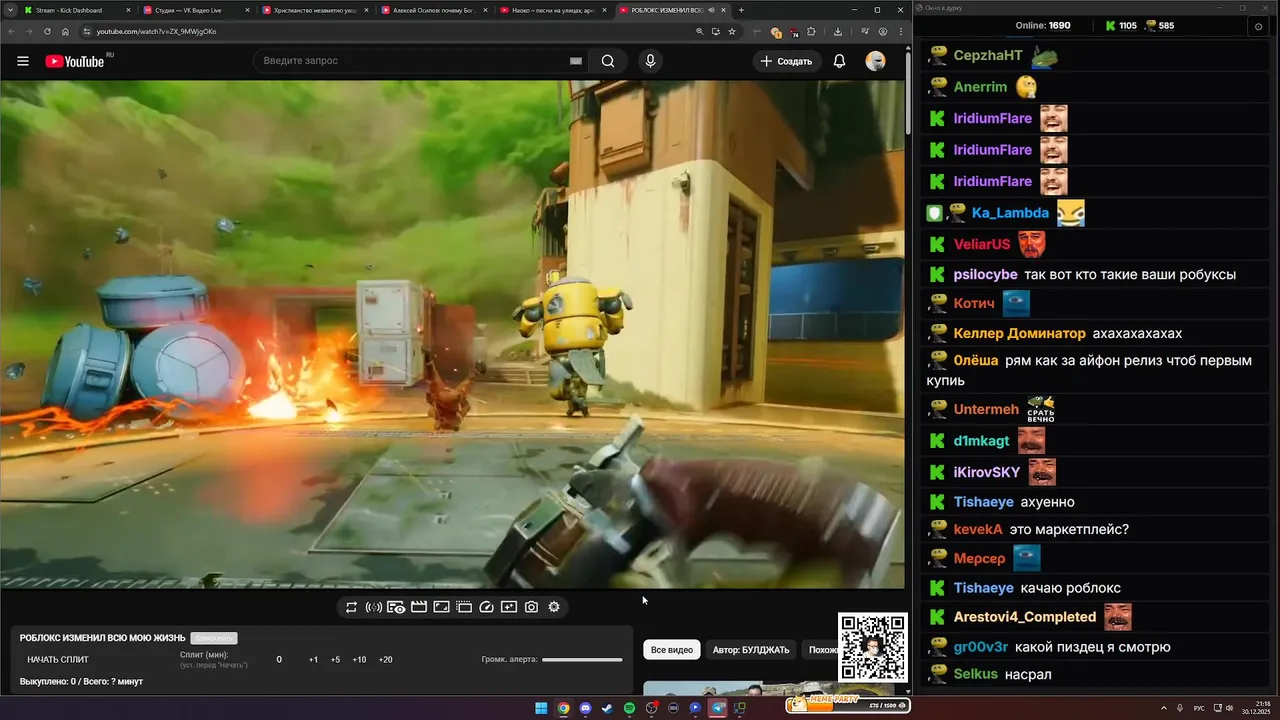Click НАЧАТЬ СПЛИТ button
Image resolution: width=1280 pixels, height=720 pixels.
pyautogui.click(x=58, y=660)
